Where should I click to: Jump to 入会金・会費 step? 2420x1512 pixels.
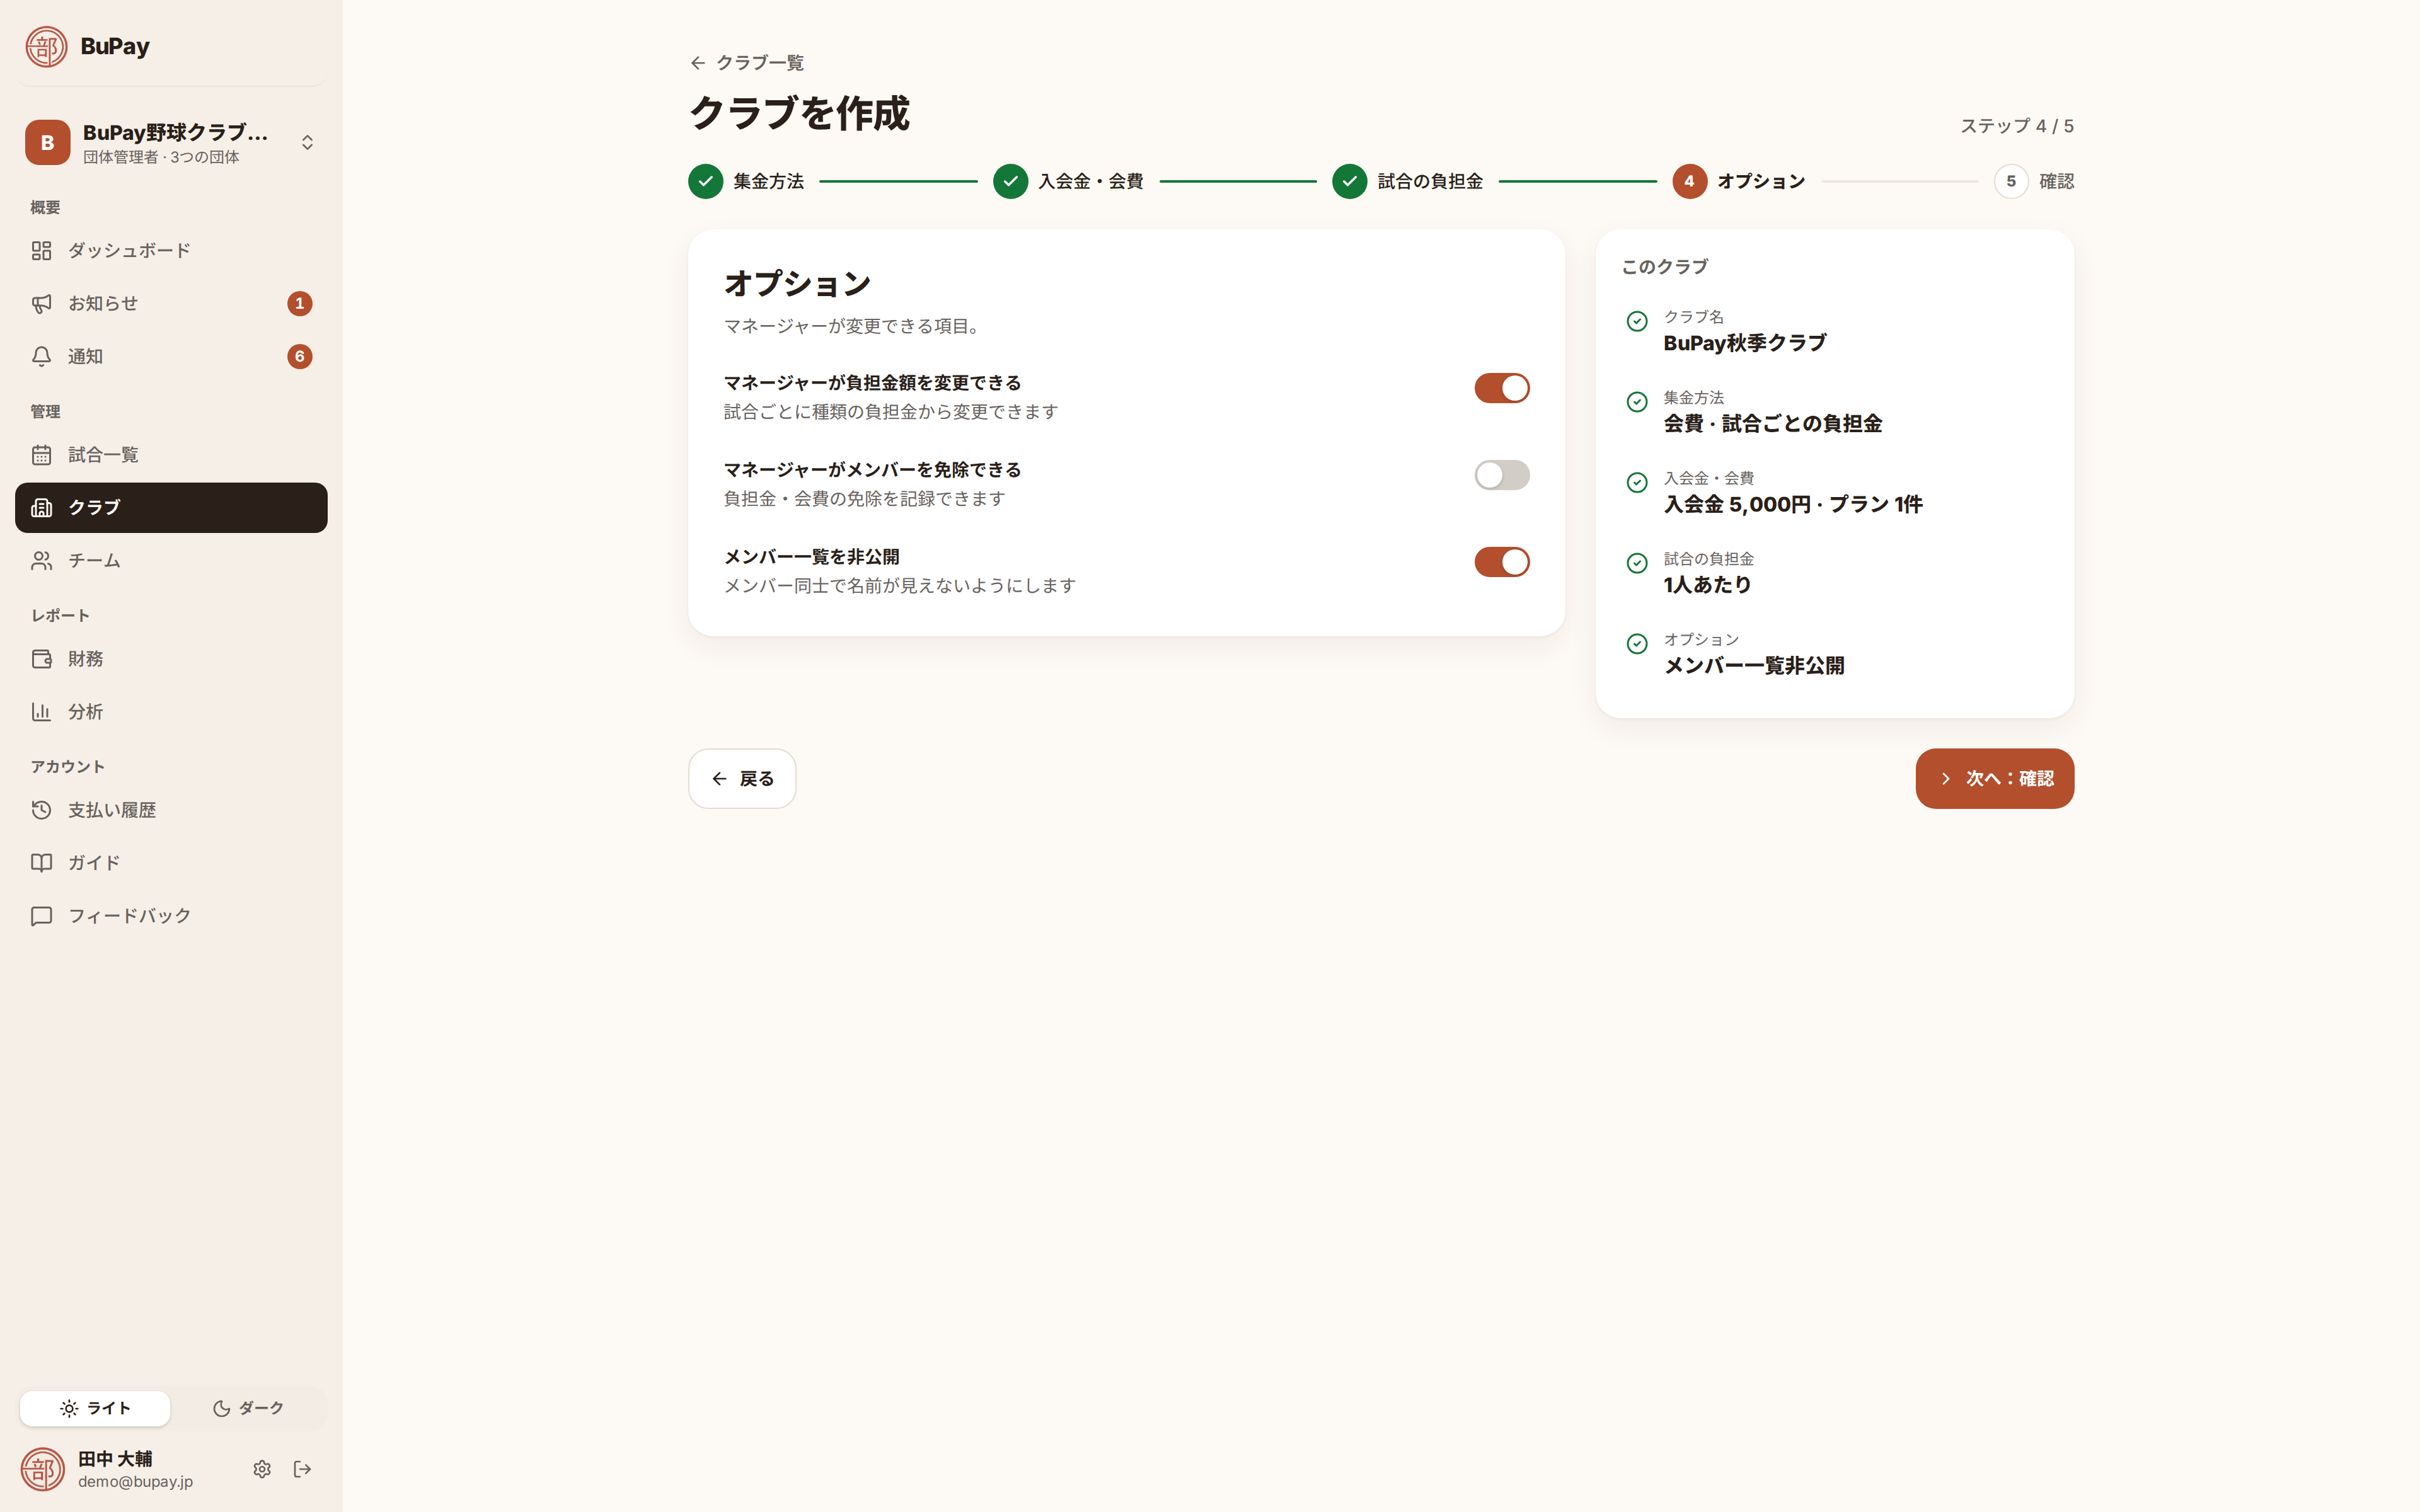click(1068, 181)
